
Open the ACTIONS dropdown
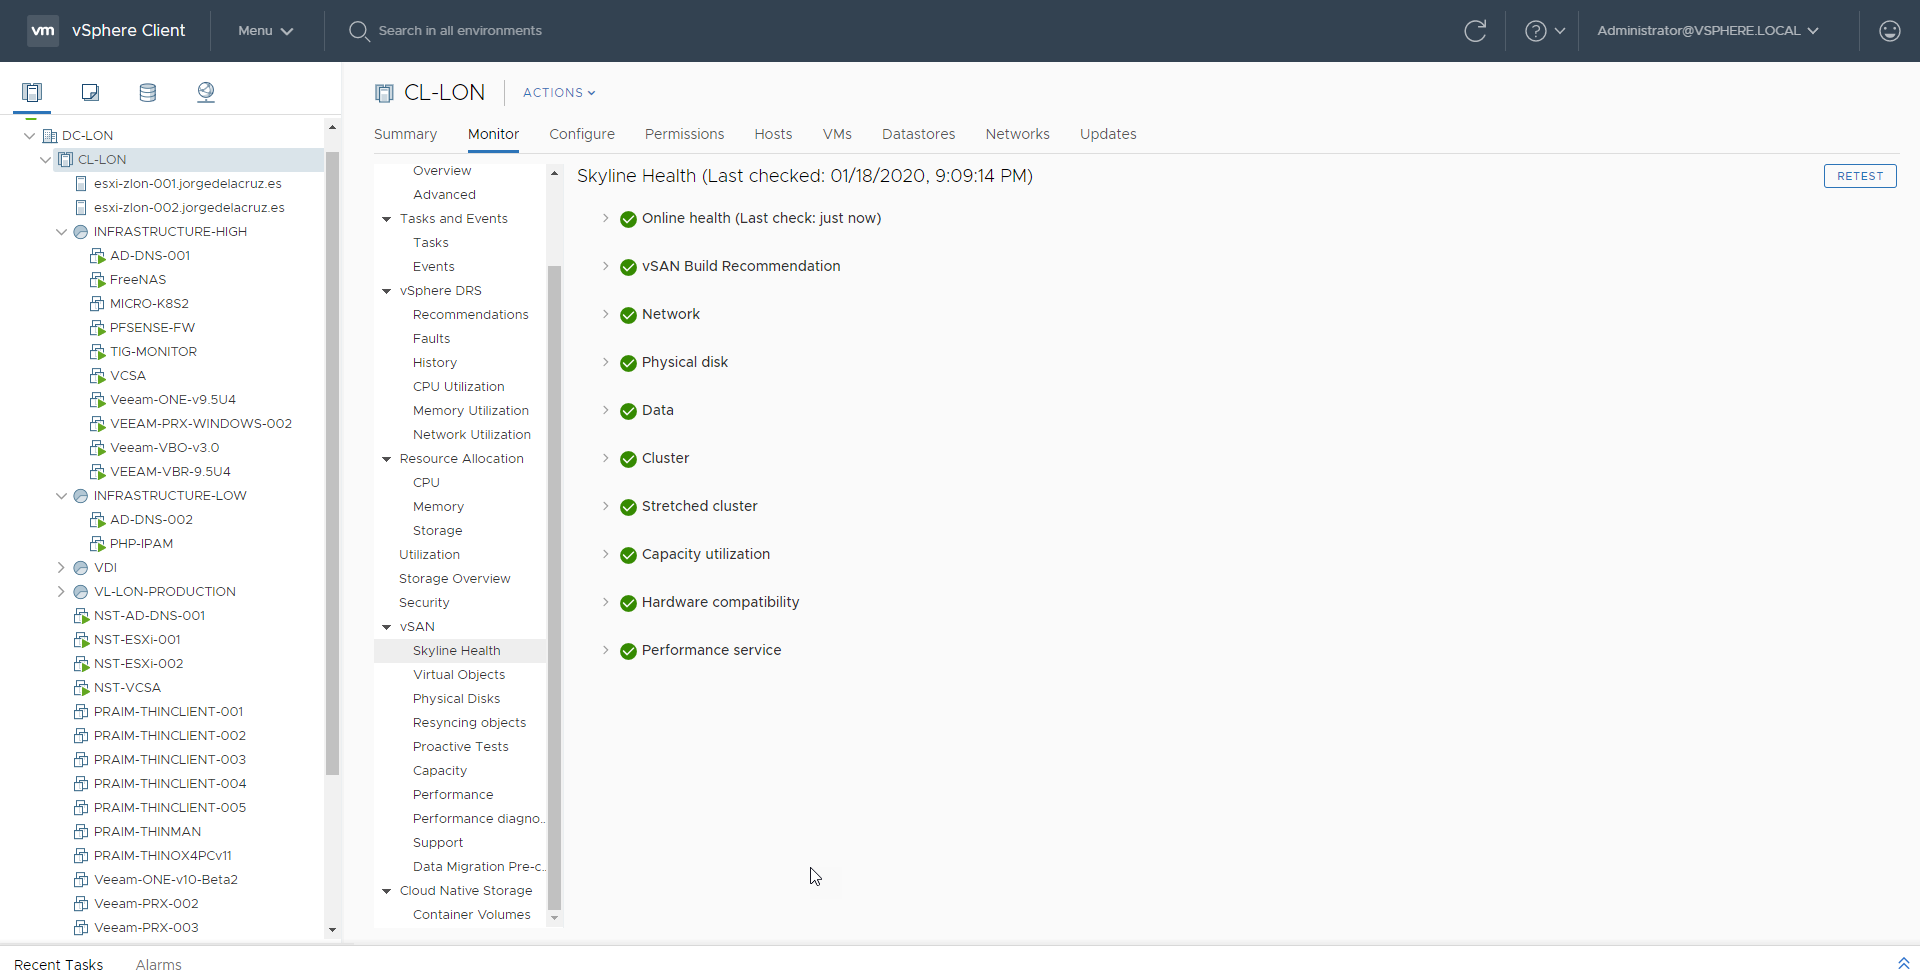click(559, 93)
